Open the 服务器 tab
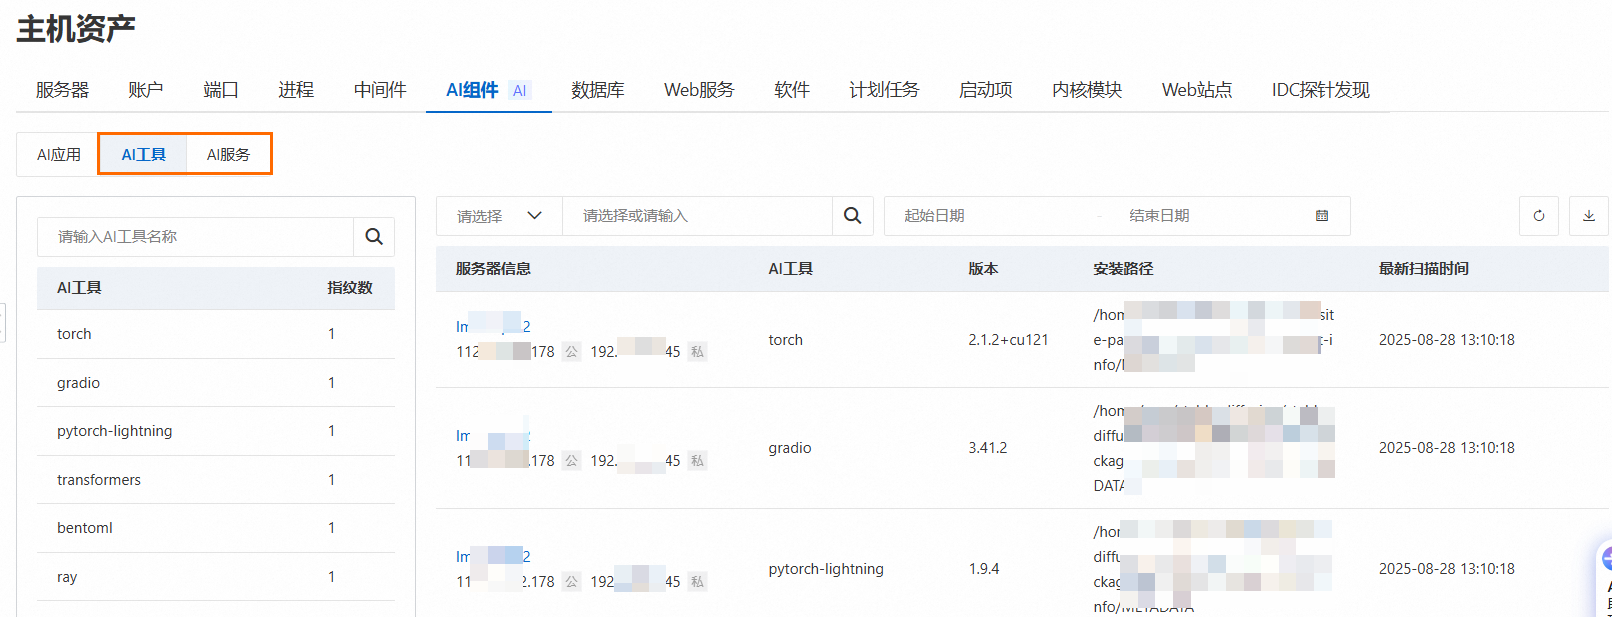Screen dimensions: 1612x617 [x=62, y=90]
